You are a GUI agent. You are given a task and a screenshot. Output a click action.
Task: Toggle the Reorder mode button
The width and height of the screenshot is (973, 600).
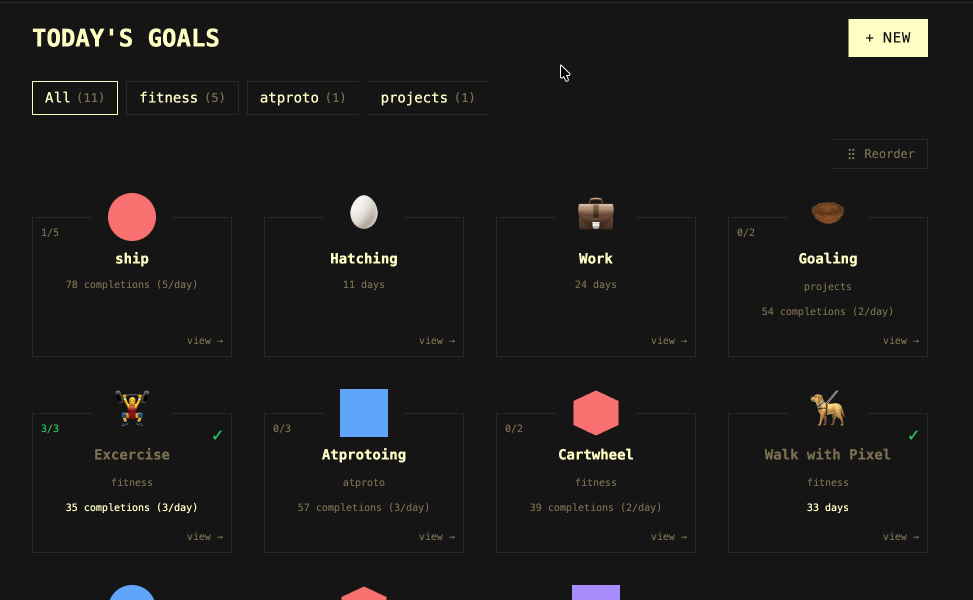[x=880, y=154]
